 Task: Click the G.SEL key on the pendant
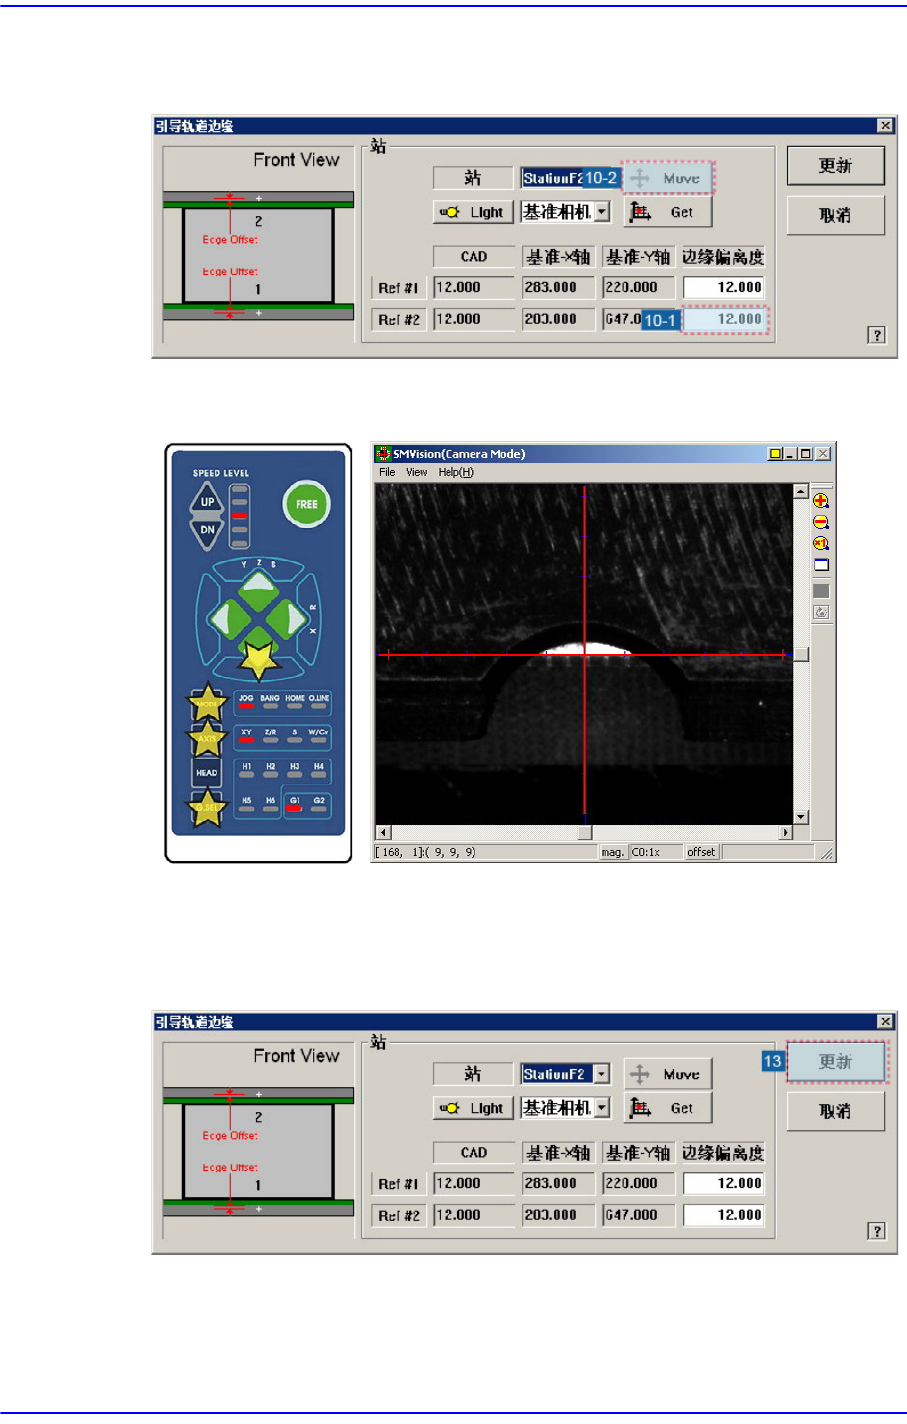(x=207, y=807)
